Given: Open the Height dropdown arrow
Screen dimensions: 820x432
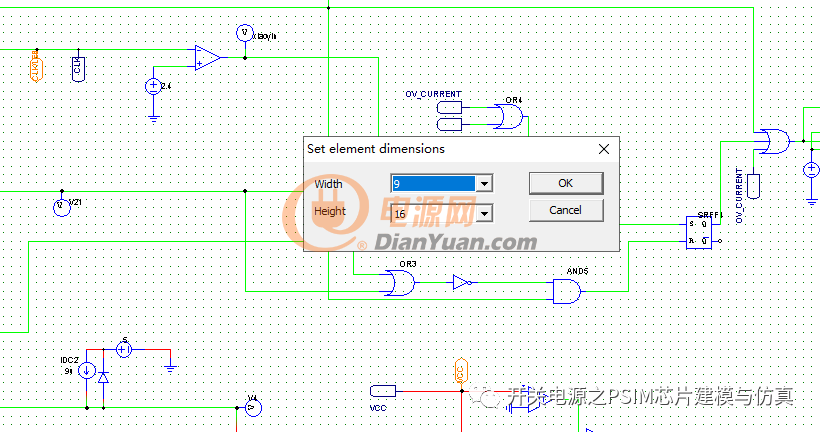Looking at the screenshot, I should coord(484,213).
